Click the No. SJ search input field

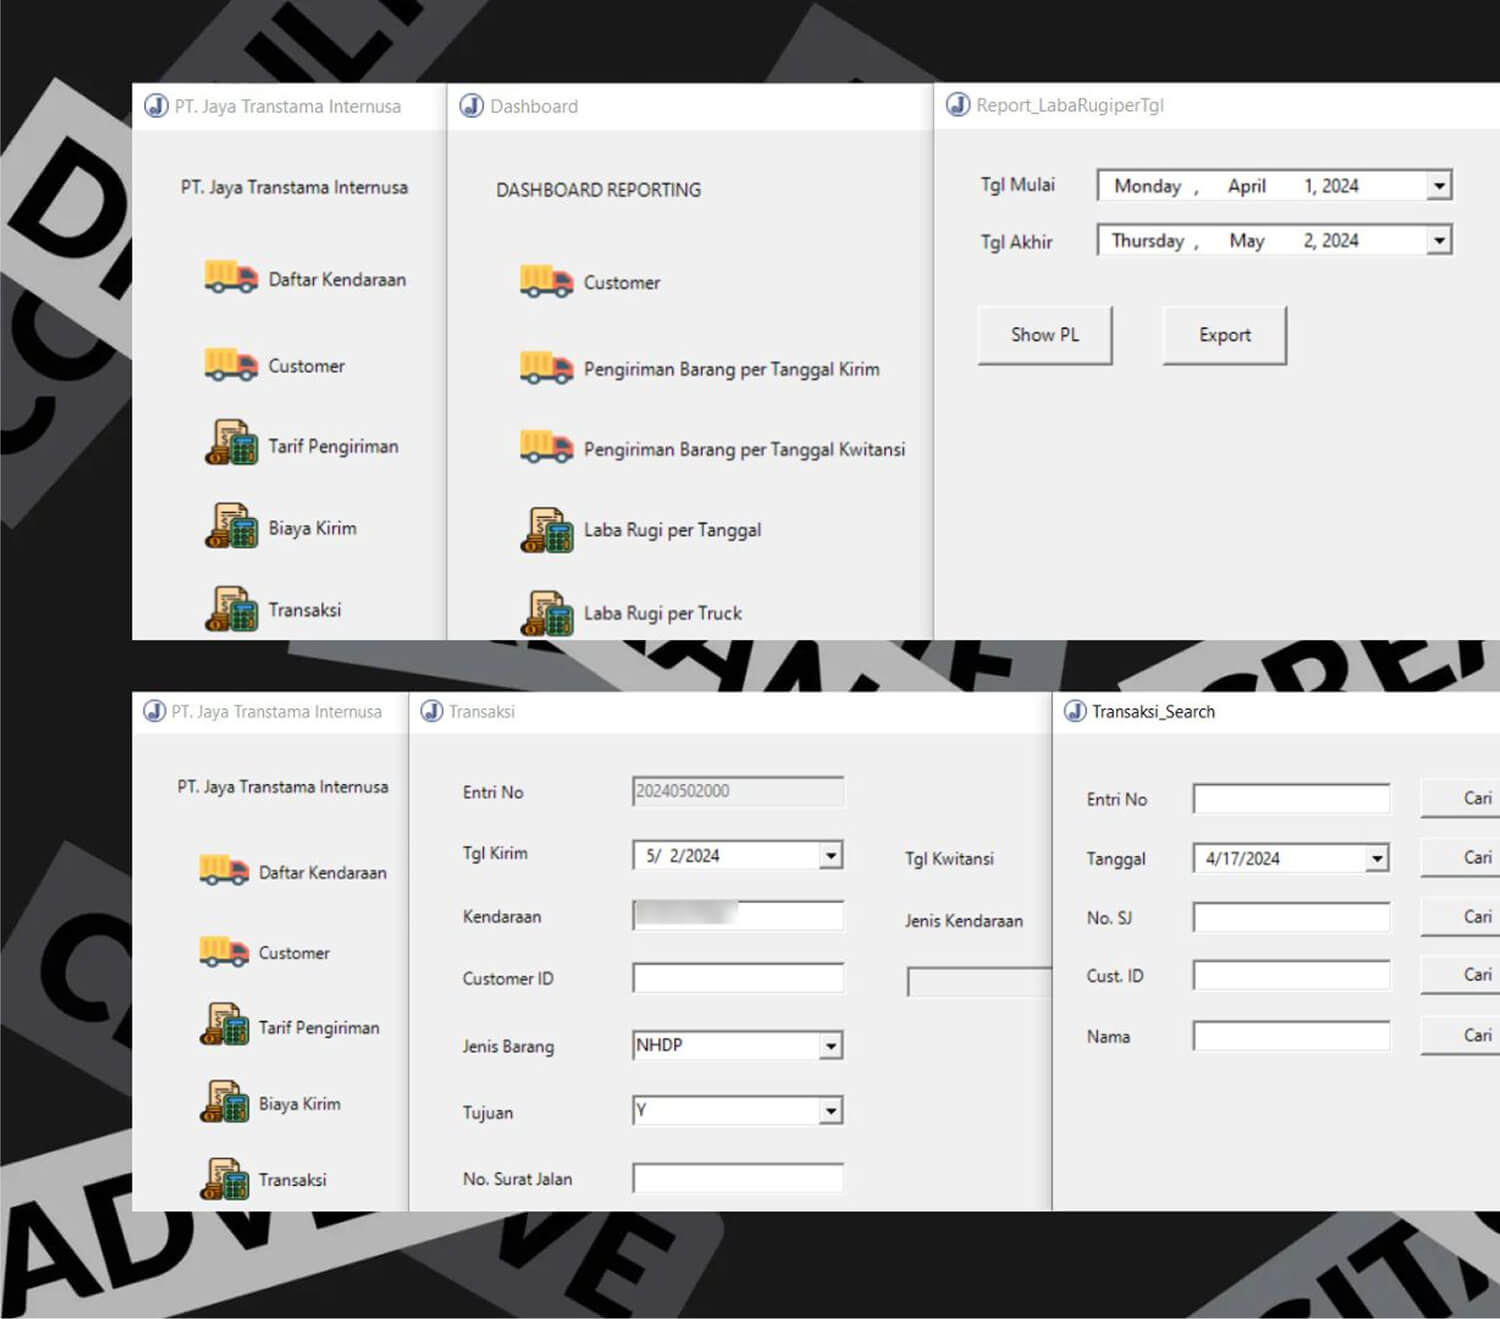point(1291,917)
